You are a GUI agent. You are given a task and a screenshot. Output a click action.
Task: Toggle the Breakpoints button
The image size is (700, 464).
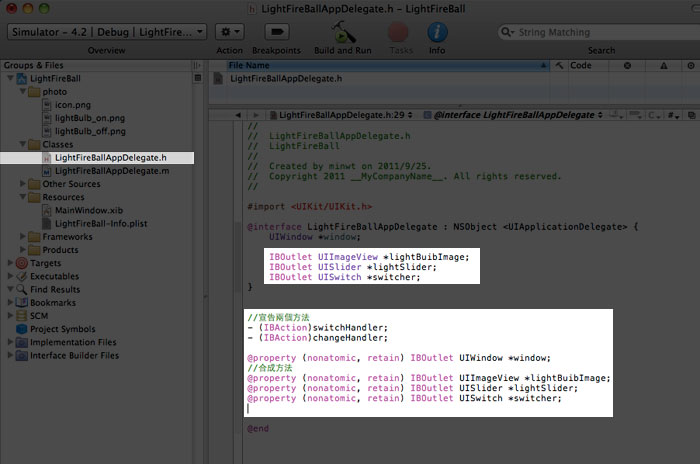click(277, 32)
